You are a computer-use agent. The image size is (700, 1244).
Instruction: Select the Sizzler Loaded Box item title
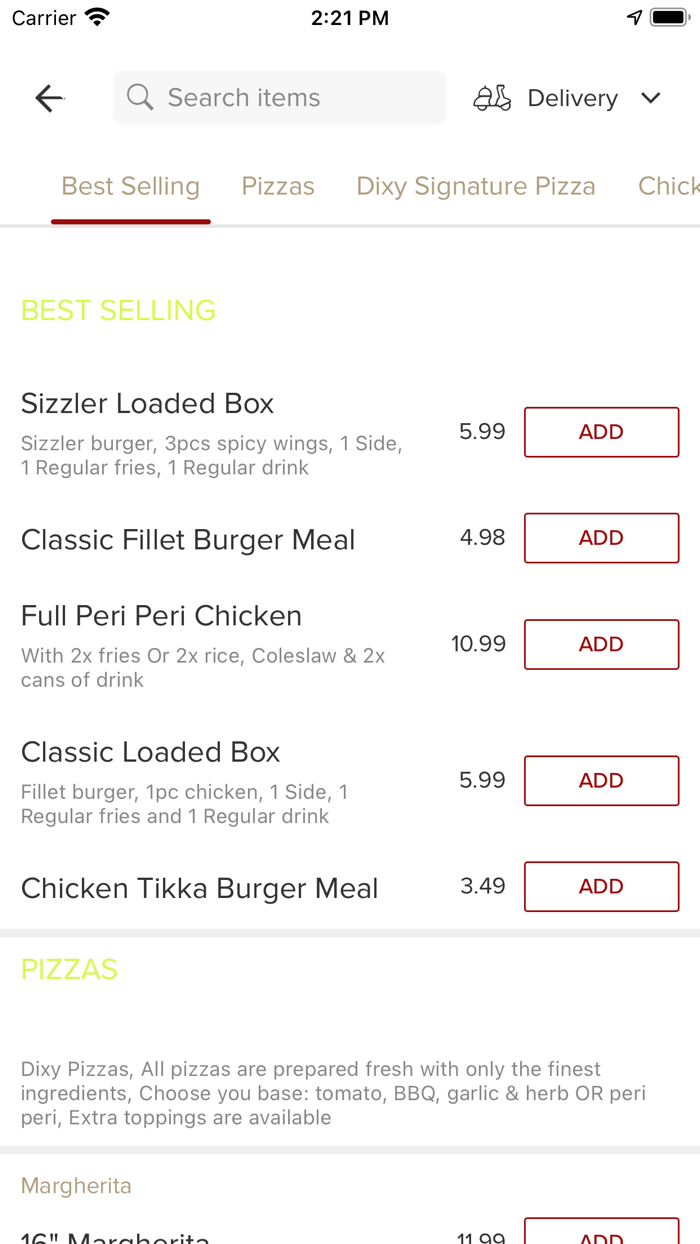(x=147, y=403)
